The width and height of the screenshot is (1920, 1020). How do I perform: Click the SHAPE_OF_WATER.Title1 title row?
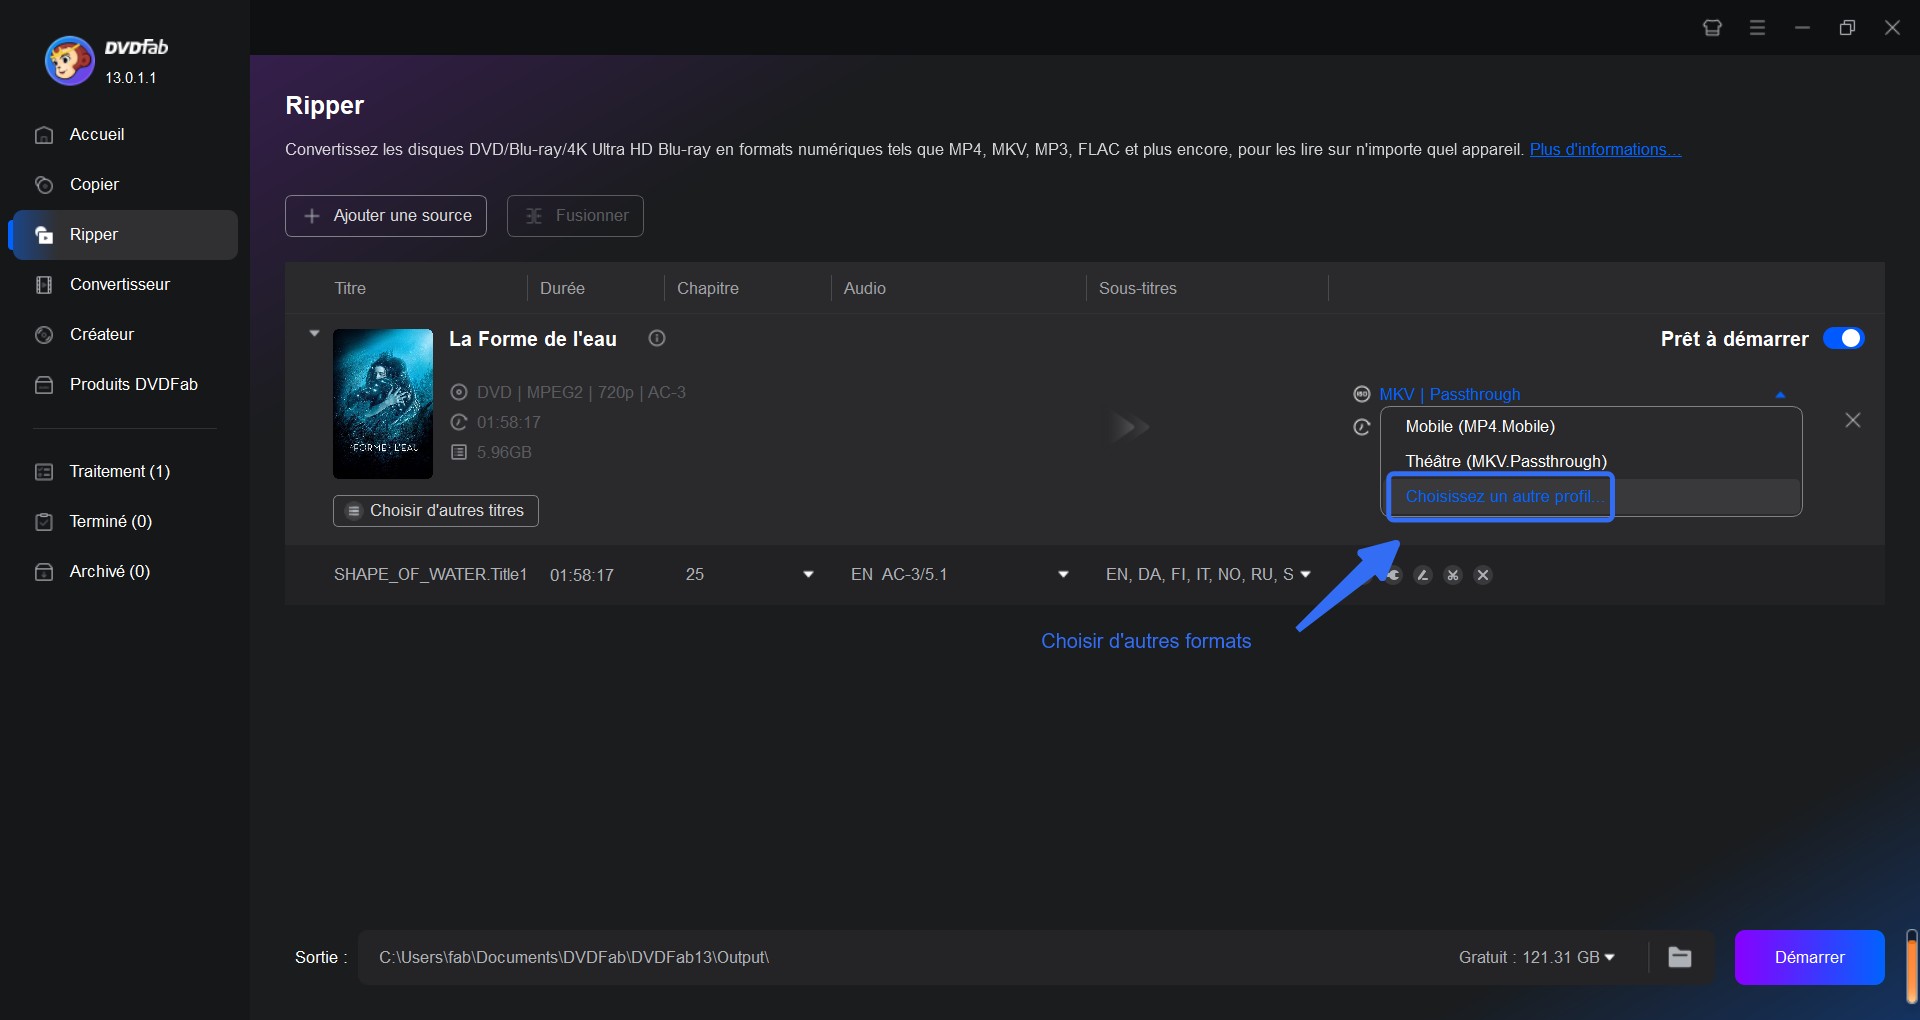(430, 574)
